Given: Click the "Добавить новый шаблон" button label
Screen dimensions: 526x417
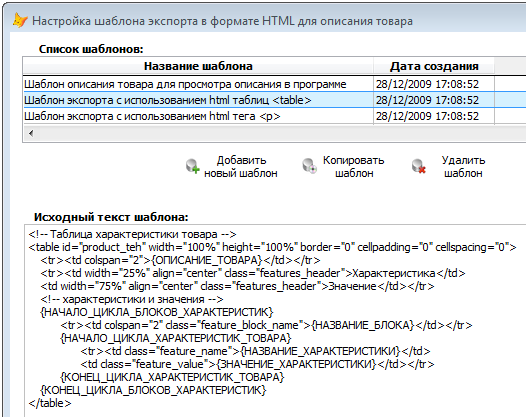Looking at the screenshot, I should coord(241,167).
